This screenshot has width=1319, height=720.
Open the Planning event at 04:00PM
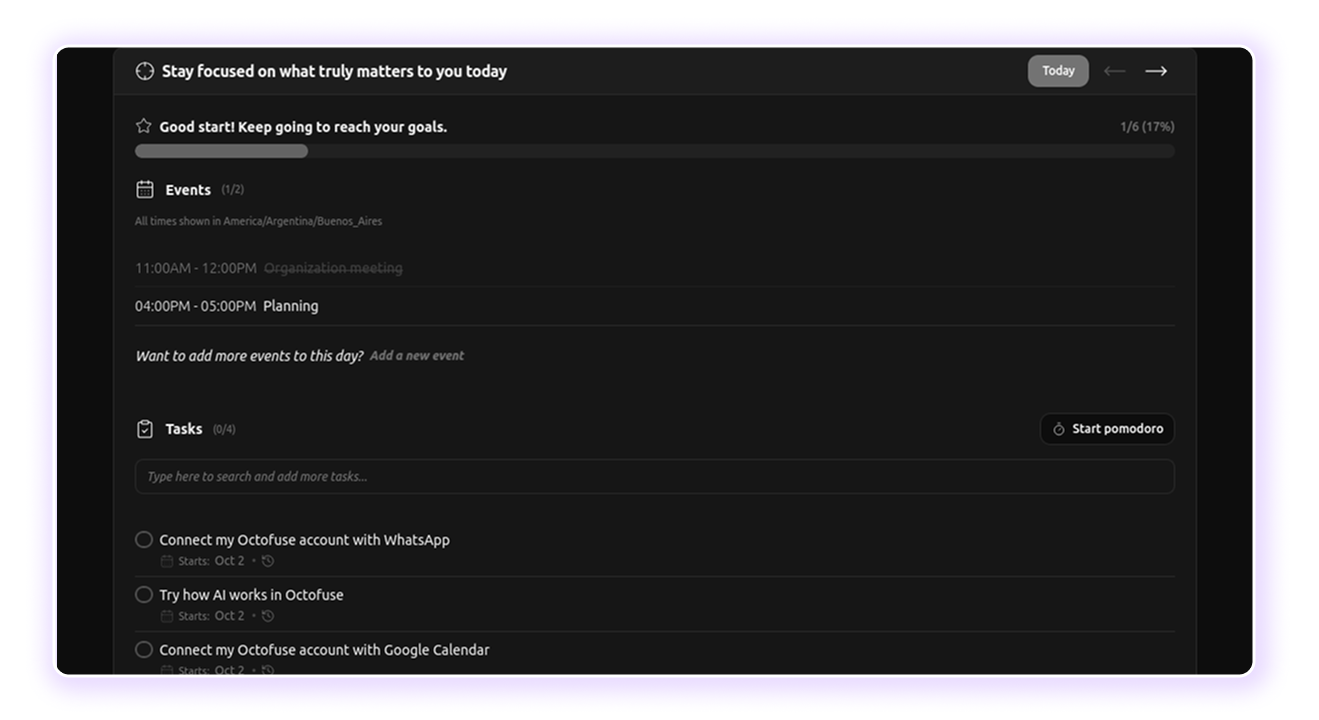[291, 306]
